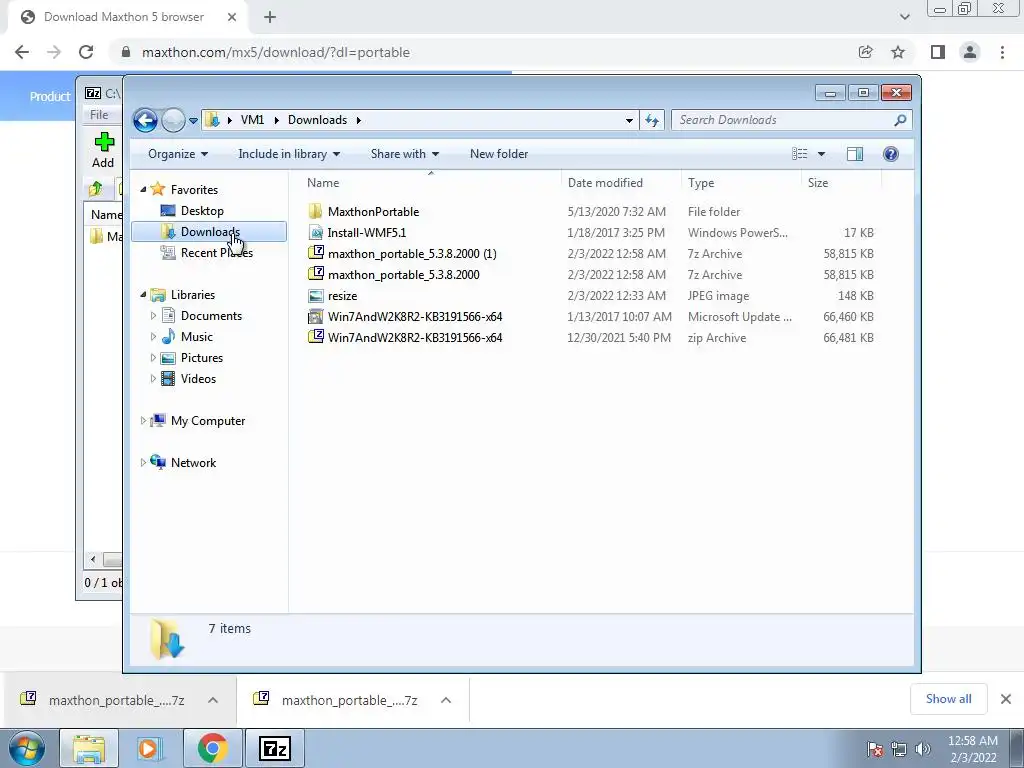Select the Win7AndW2K8R2 Microsoft Update file
1024x768 pixels.
pyautogui.click(x=415, y=317)
